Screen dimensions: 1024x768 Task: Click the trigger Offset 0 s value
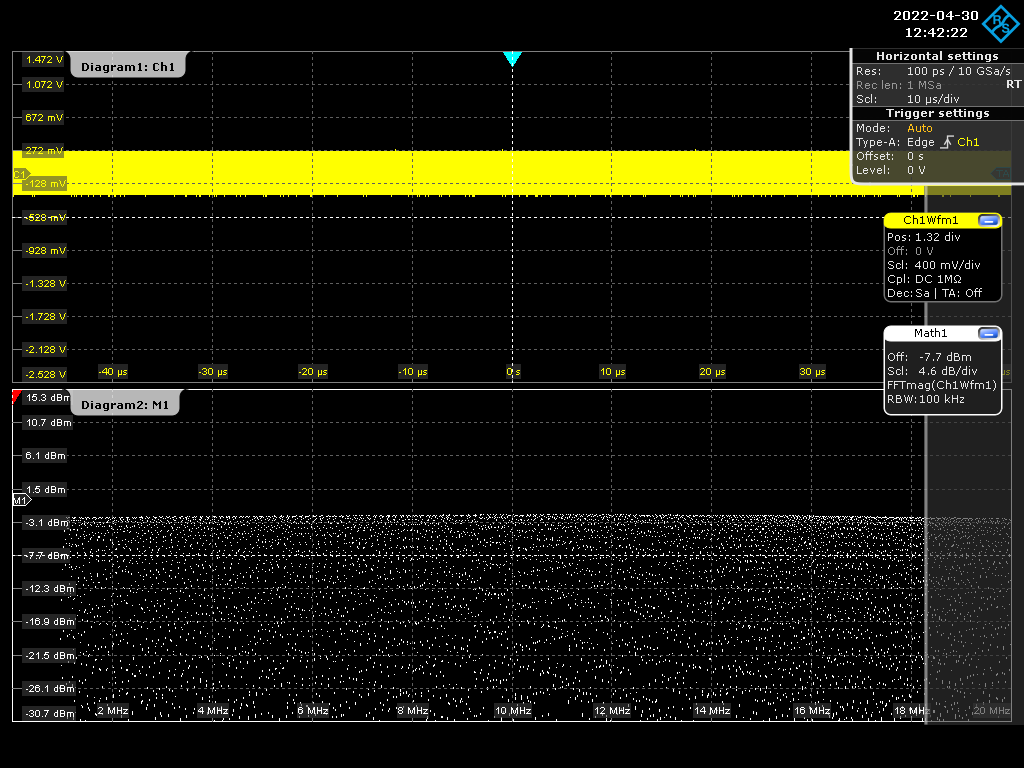(915, 156)
